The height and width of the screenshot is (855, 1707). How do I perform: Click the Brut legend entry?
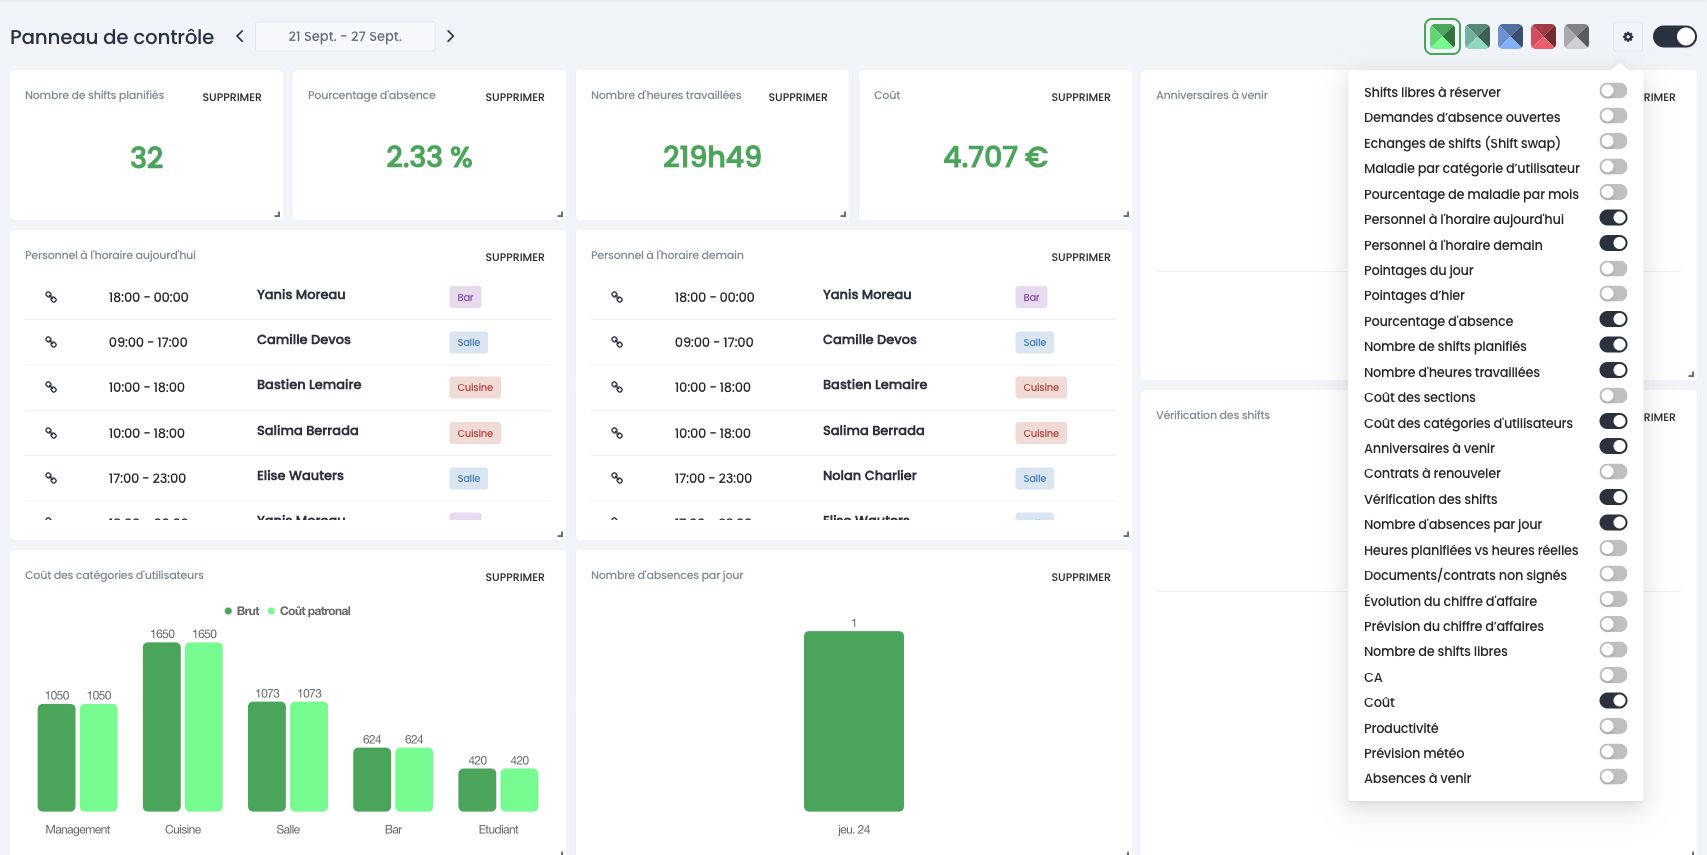(242, 611)
